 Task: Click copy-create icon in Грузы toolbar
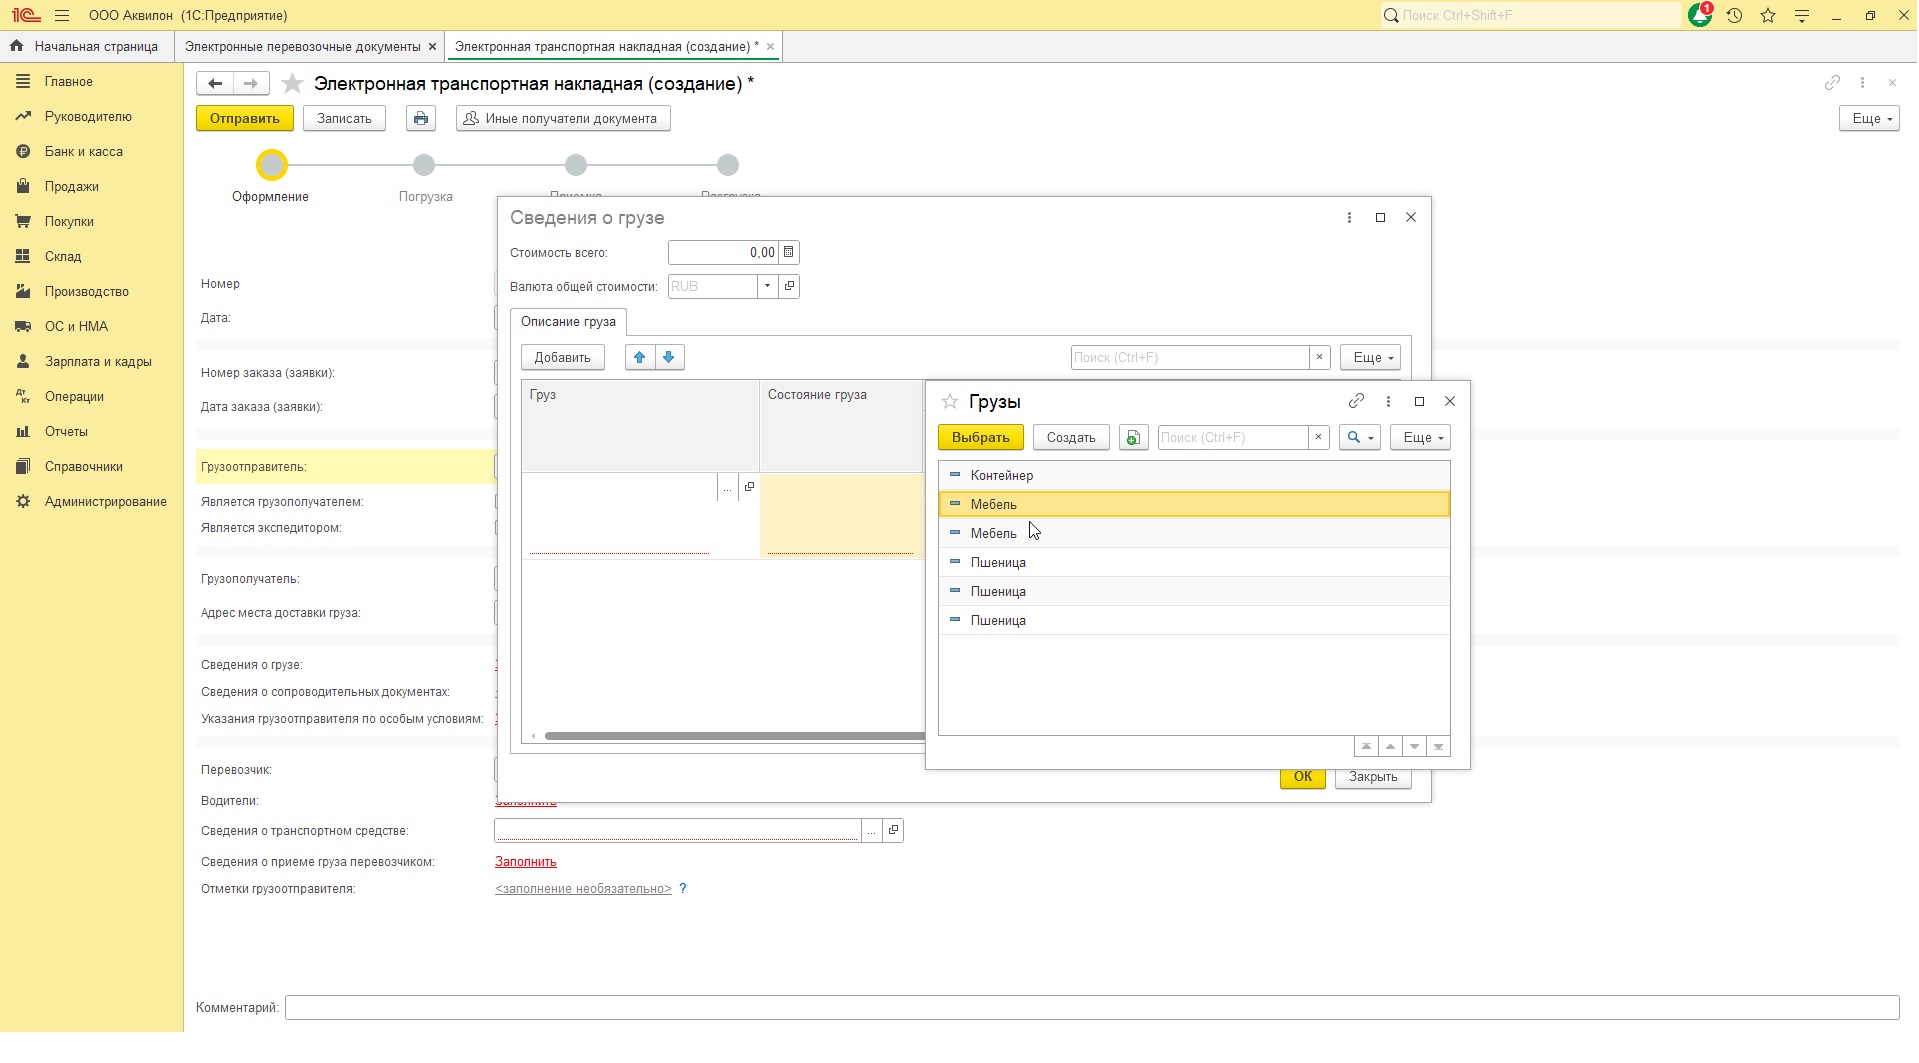1133,438
